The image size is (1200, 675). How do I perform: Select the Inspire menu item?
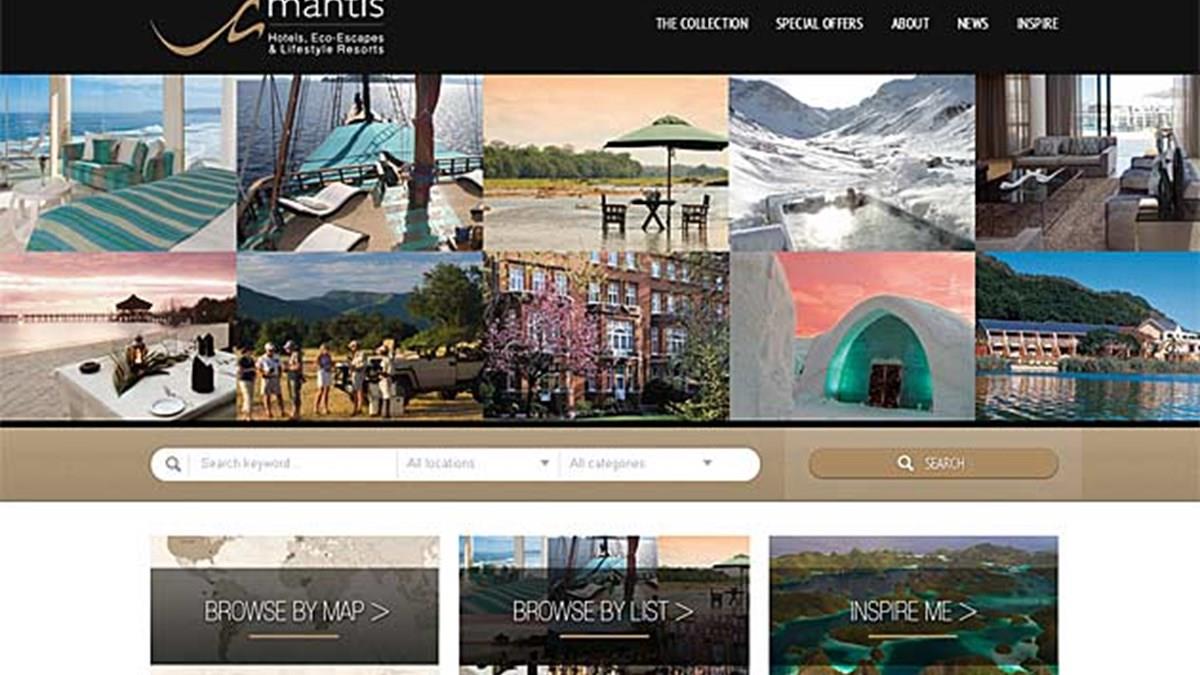1037,23
